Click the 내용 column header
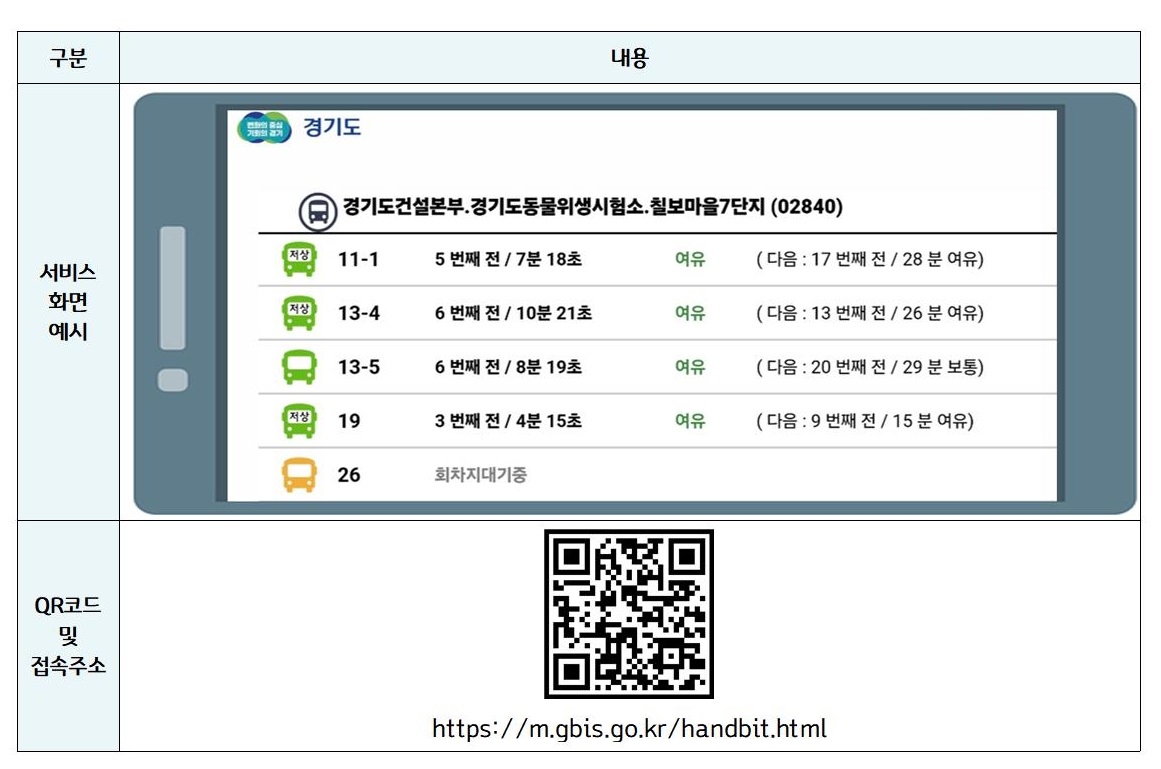This screenshot has width=1161, height=769. [629, 58]
